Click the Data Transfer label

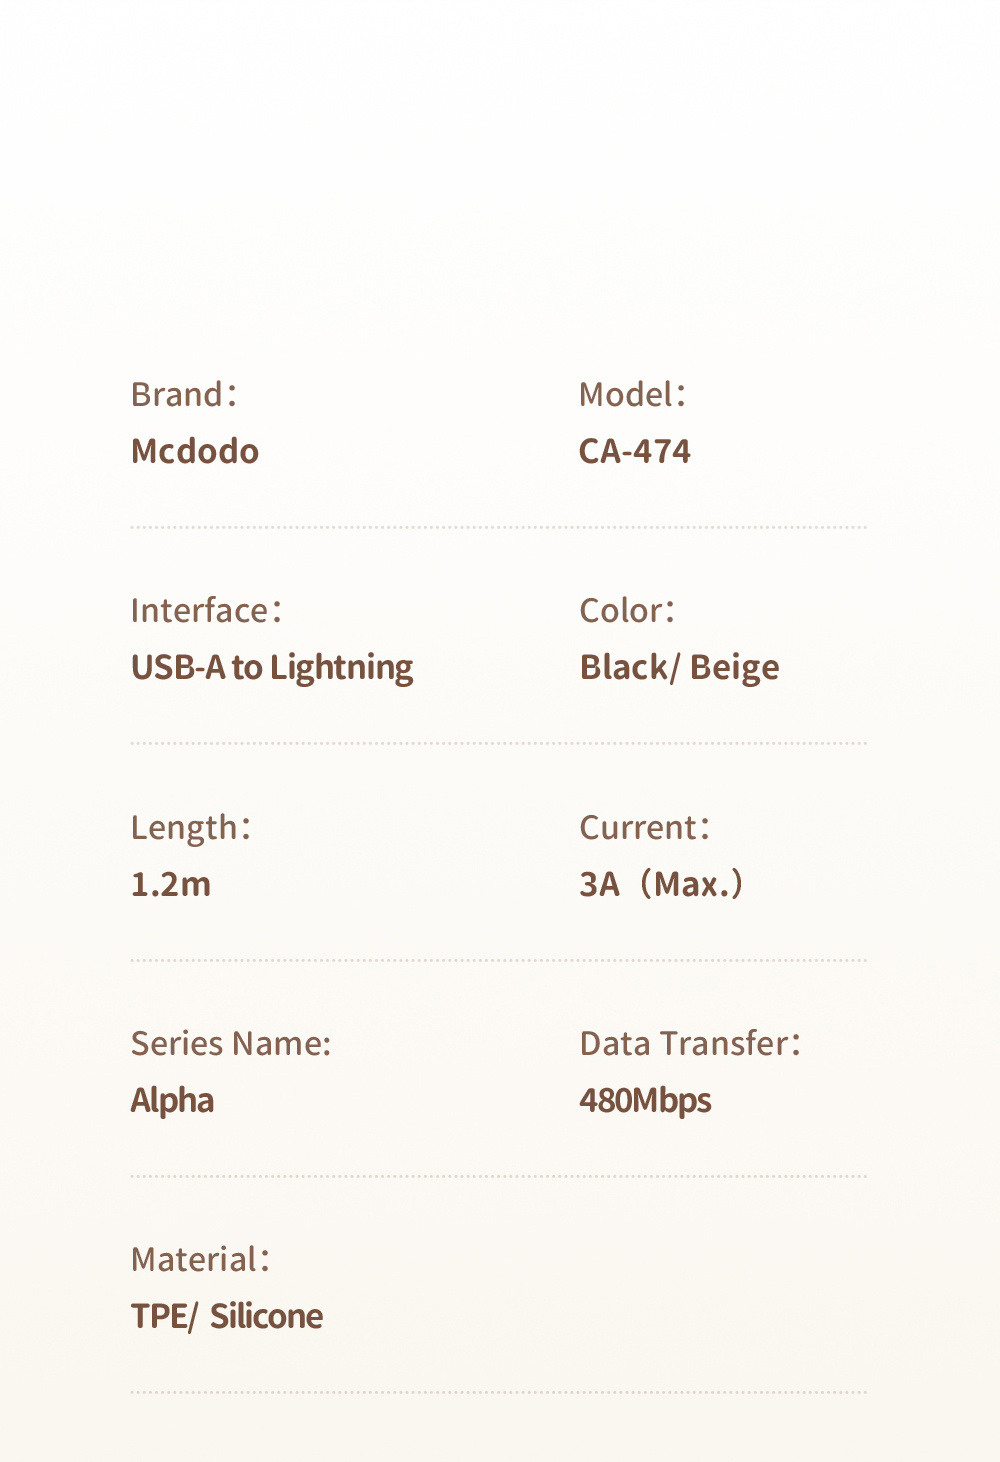(x=690, y=1044)
